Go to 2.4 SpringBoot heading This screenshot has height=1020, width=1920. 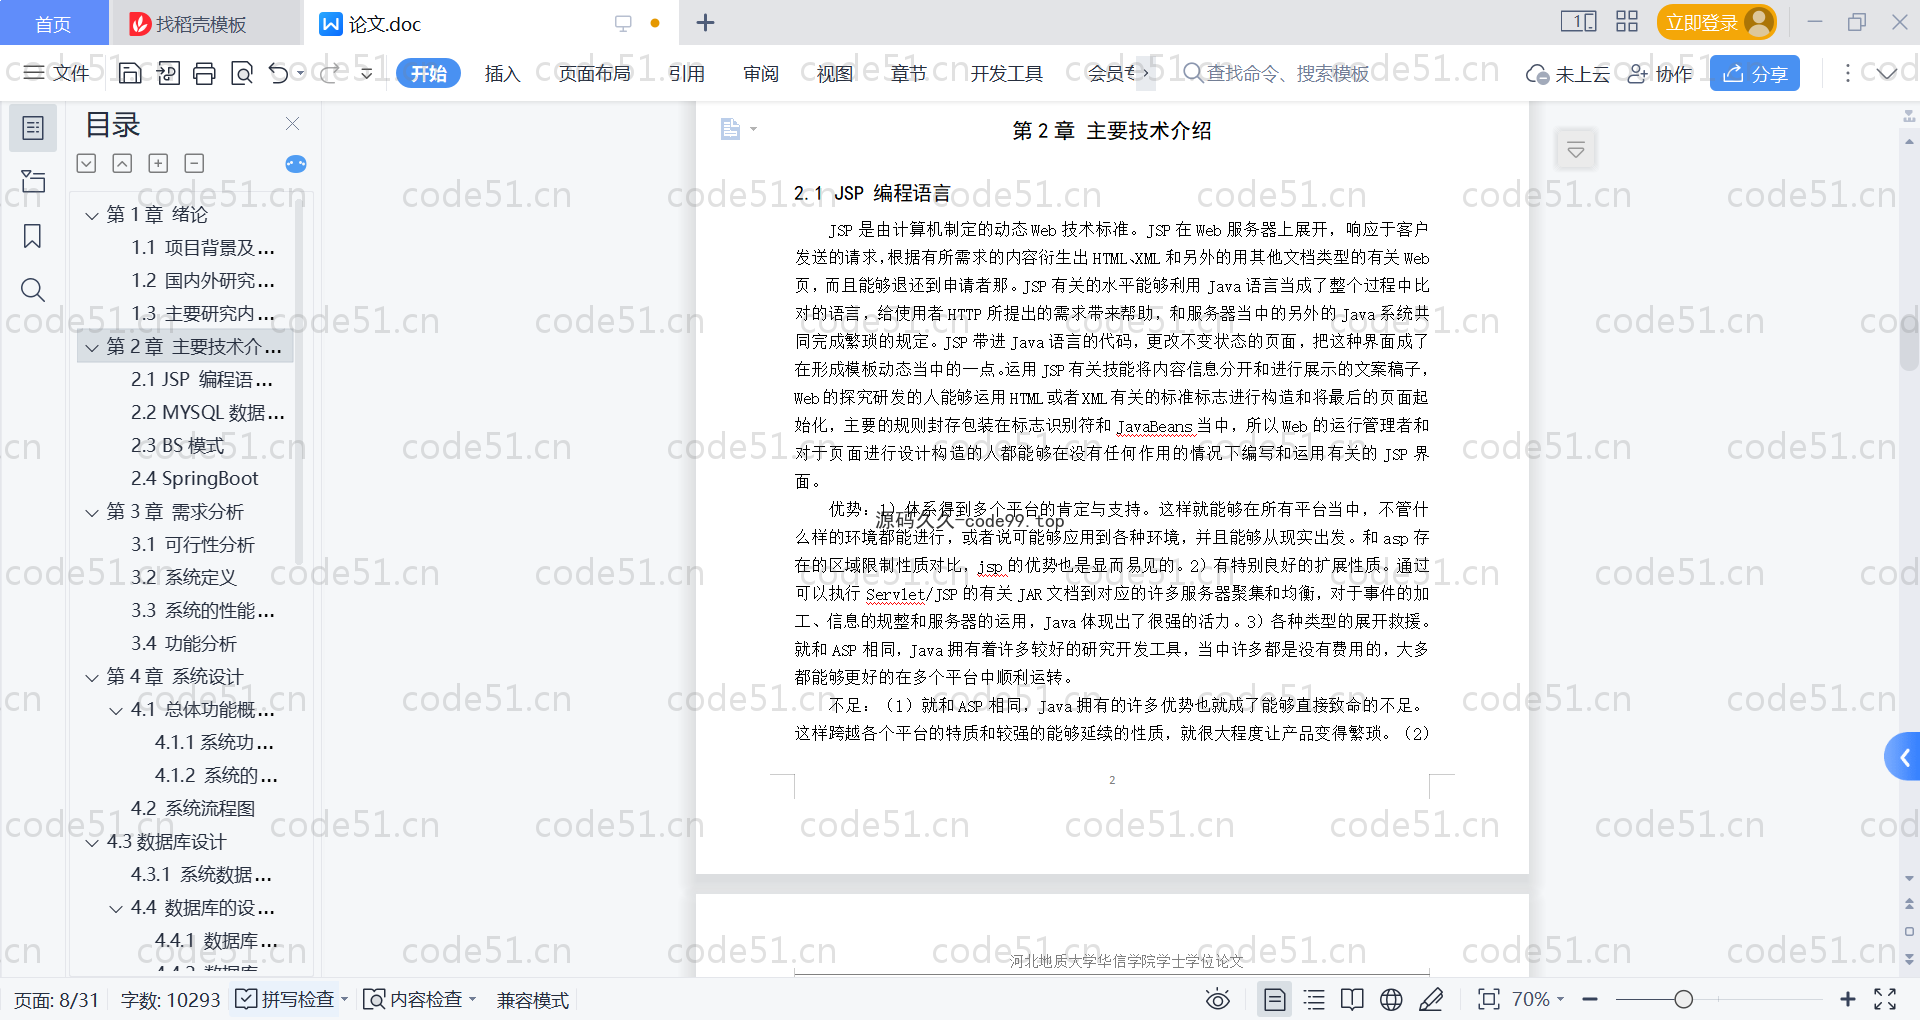[x=194, y=478]
